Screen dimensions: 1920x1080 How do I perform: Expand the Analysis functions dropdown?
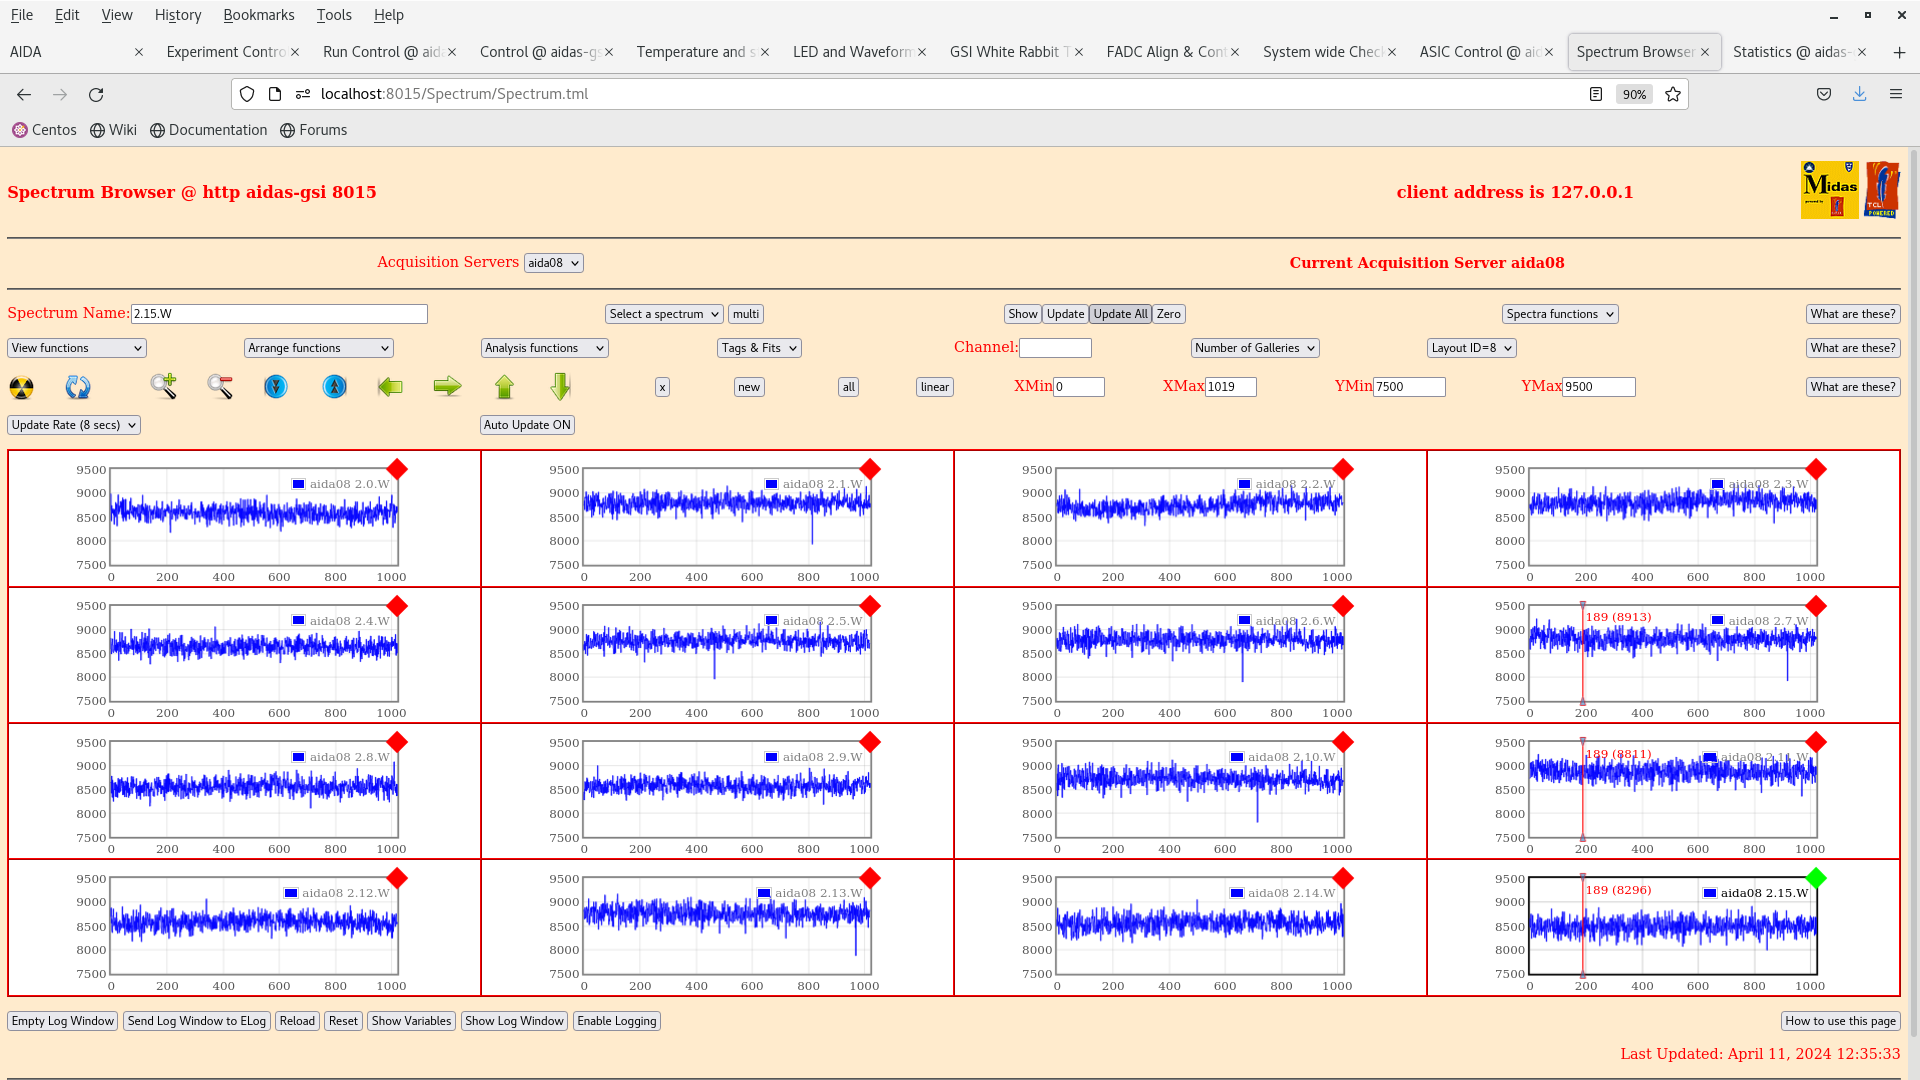point(544,348)
